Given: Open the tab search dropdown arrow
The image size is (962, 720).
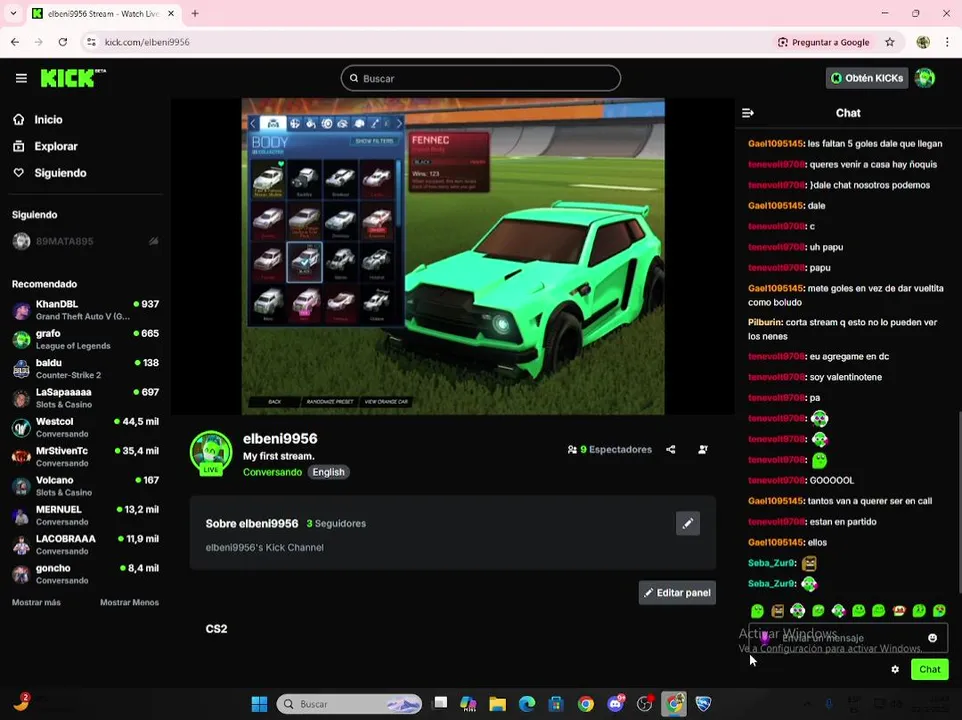Looking at the screenshot, I should pos(13,13).
